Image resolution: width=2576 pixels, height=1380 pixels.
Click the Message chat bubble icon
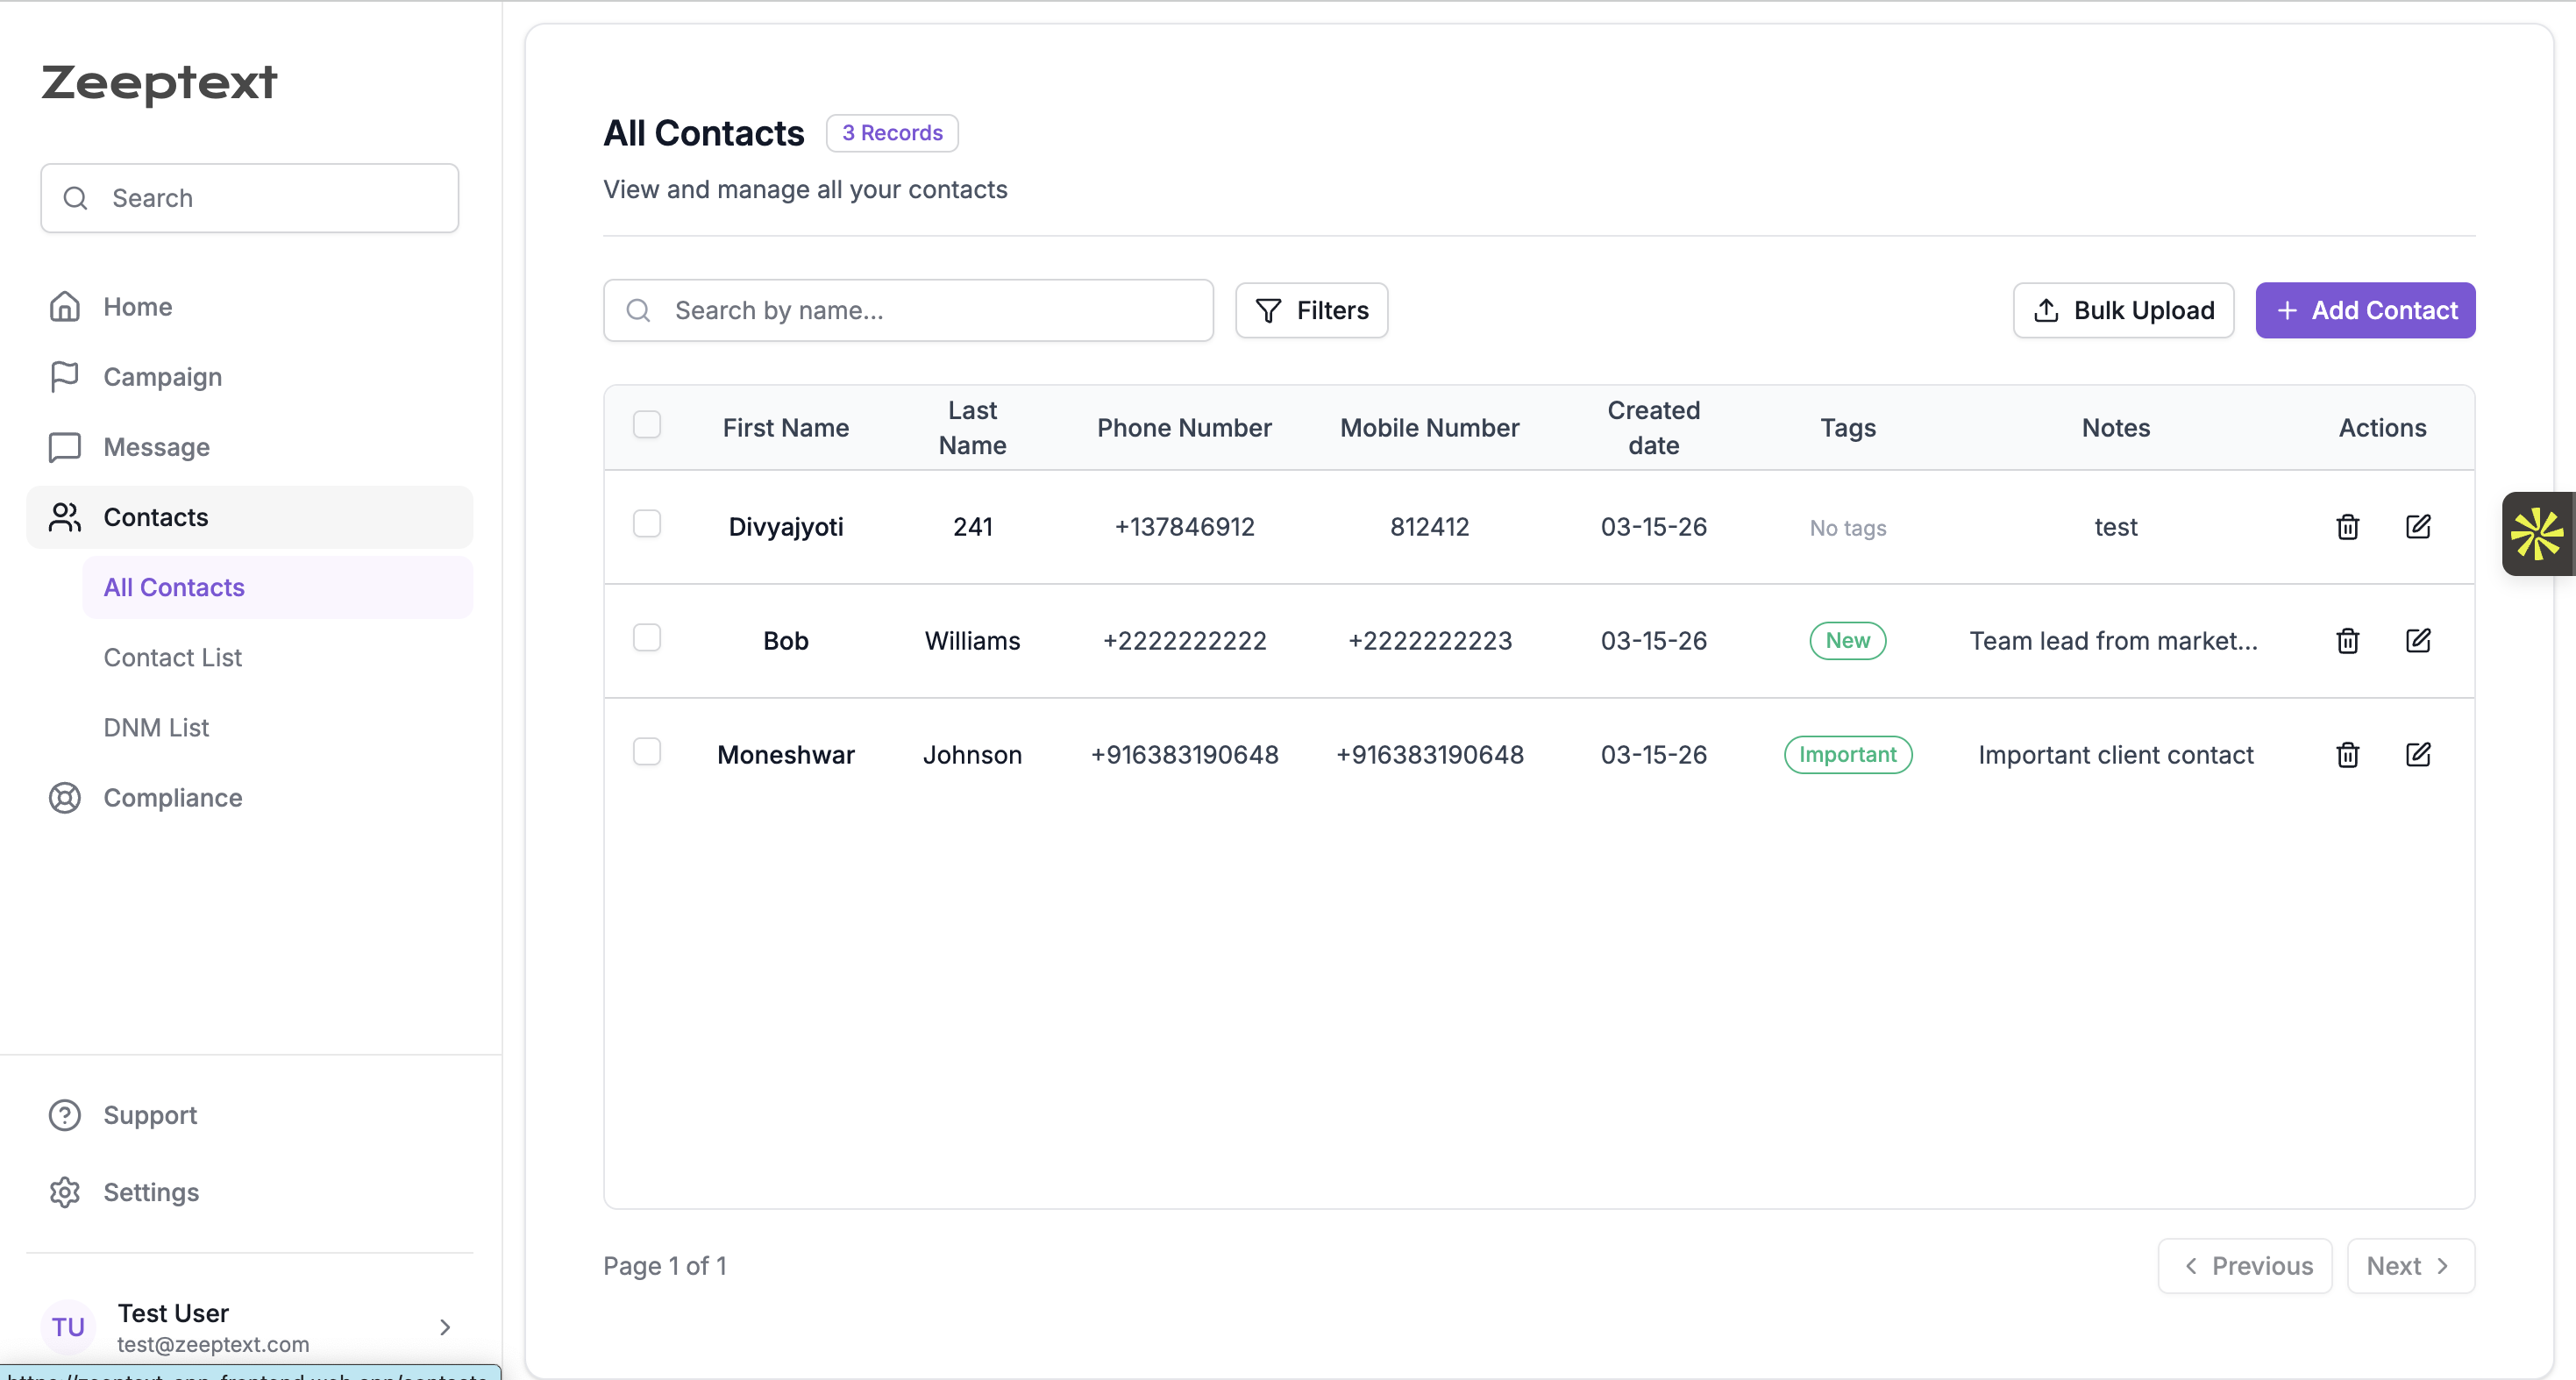[65, 447]
